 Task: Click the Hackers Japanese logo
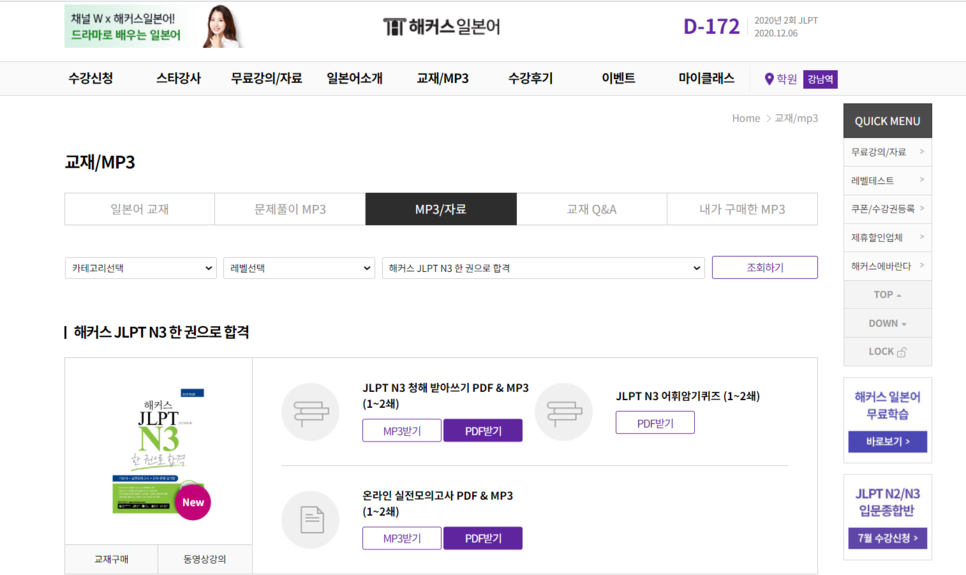pos(441,27)
